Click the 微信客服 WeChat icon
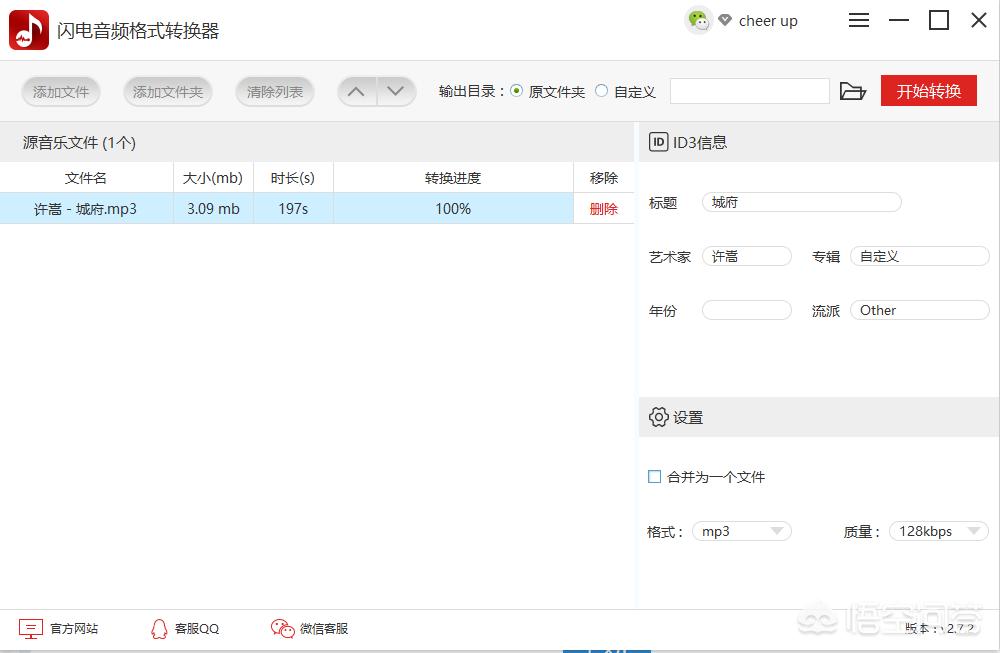 [283, 629]
